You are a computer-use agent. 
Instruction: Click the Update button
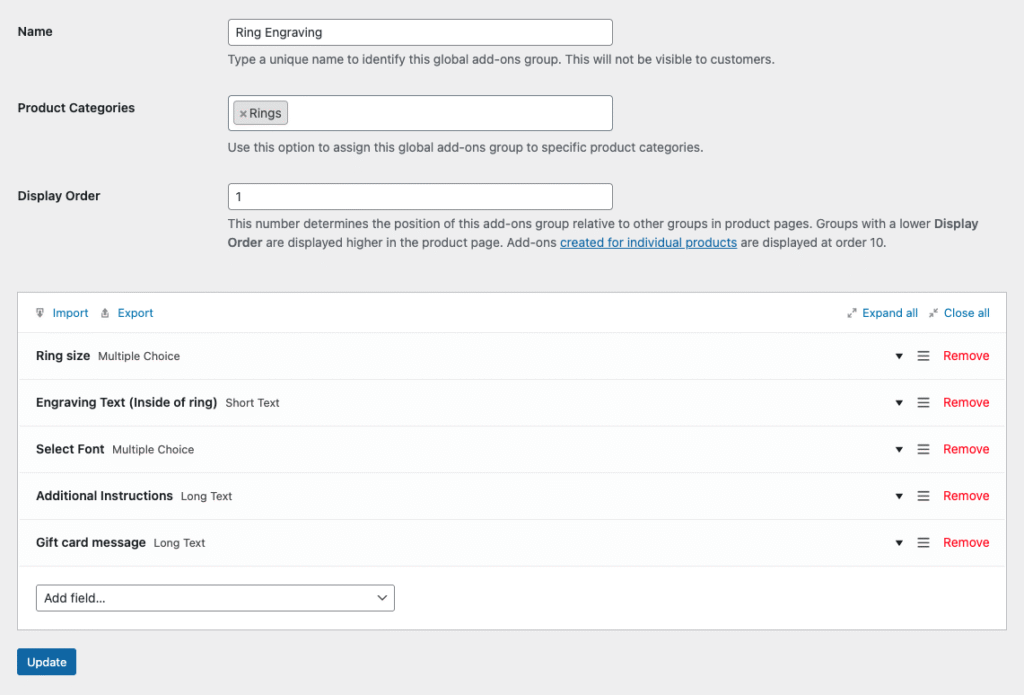tap(46, 662)
